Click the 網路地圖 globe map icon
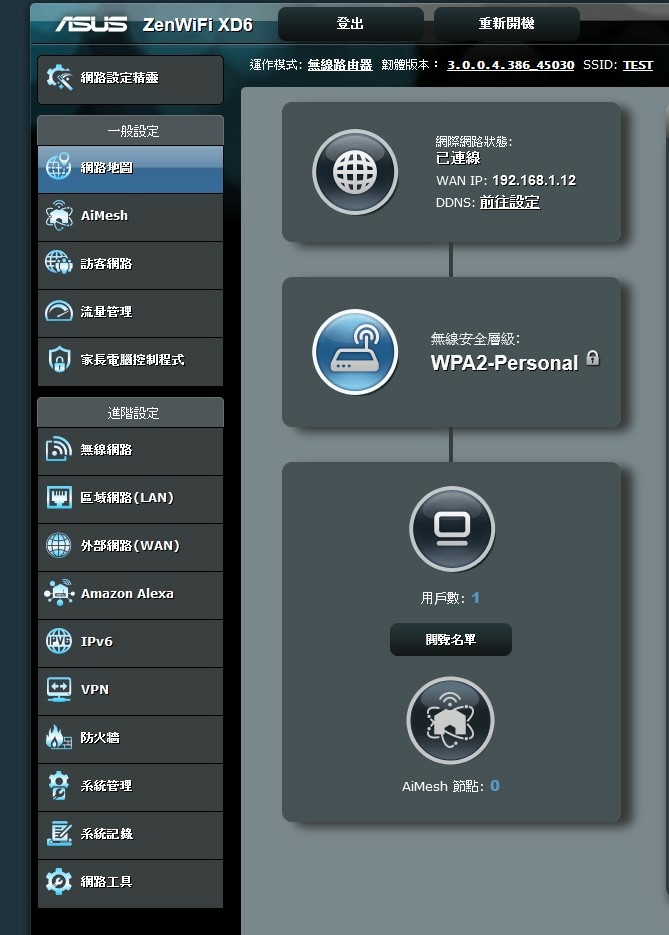This screenshot has height=935, width=669. [x=58, y=166]
